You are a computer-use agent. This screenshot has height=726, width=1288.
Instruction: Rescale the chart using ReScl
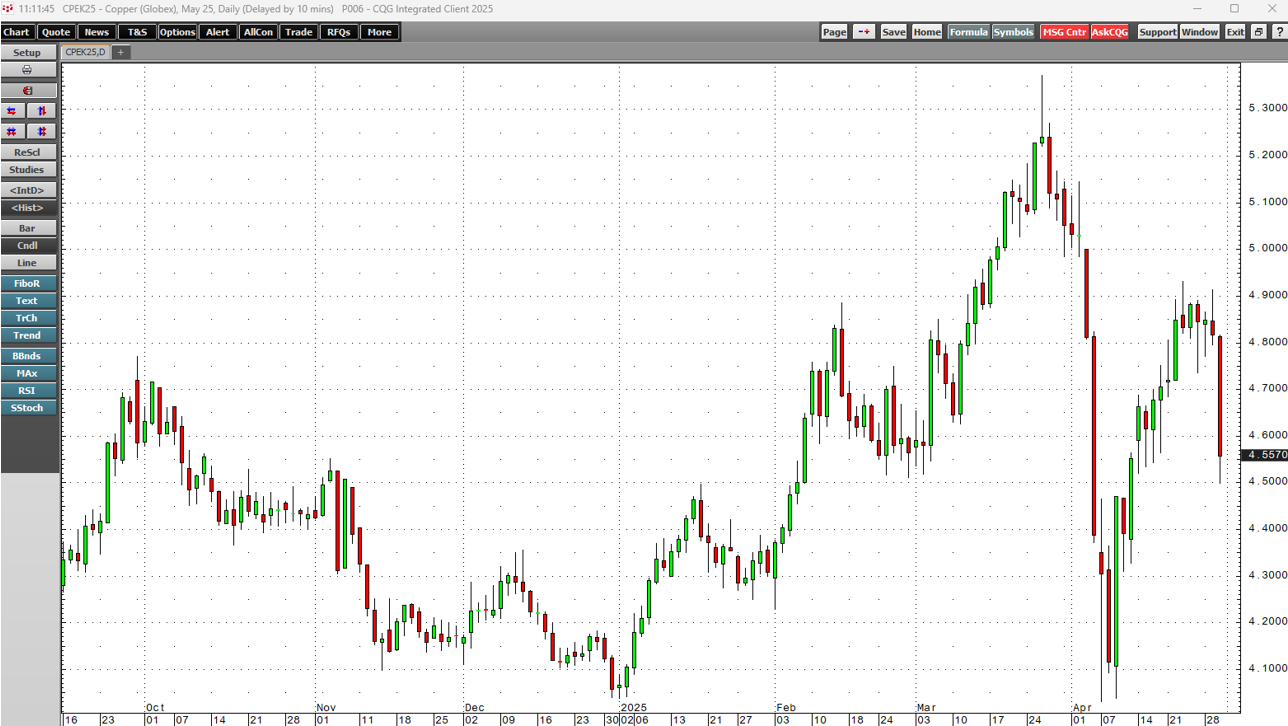click(28, 152)
